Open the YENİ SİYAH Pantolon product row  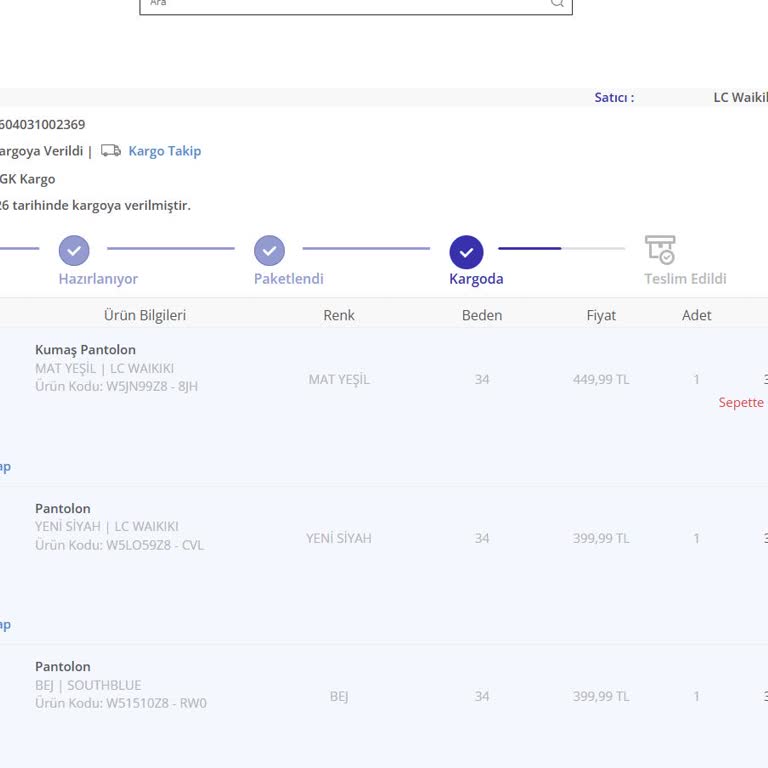coord(62,508)
